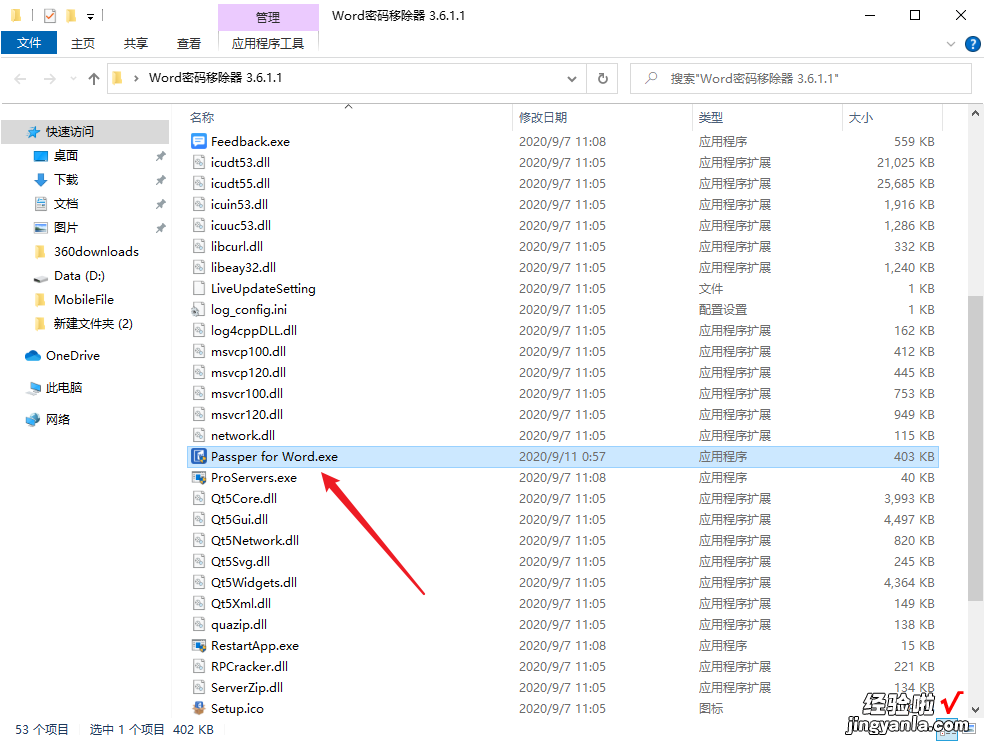The height and width of the screenshot is (742, 985).
Task: Click the This PC icon in sidebar
Action: point(33,388)
